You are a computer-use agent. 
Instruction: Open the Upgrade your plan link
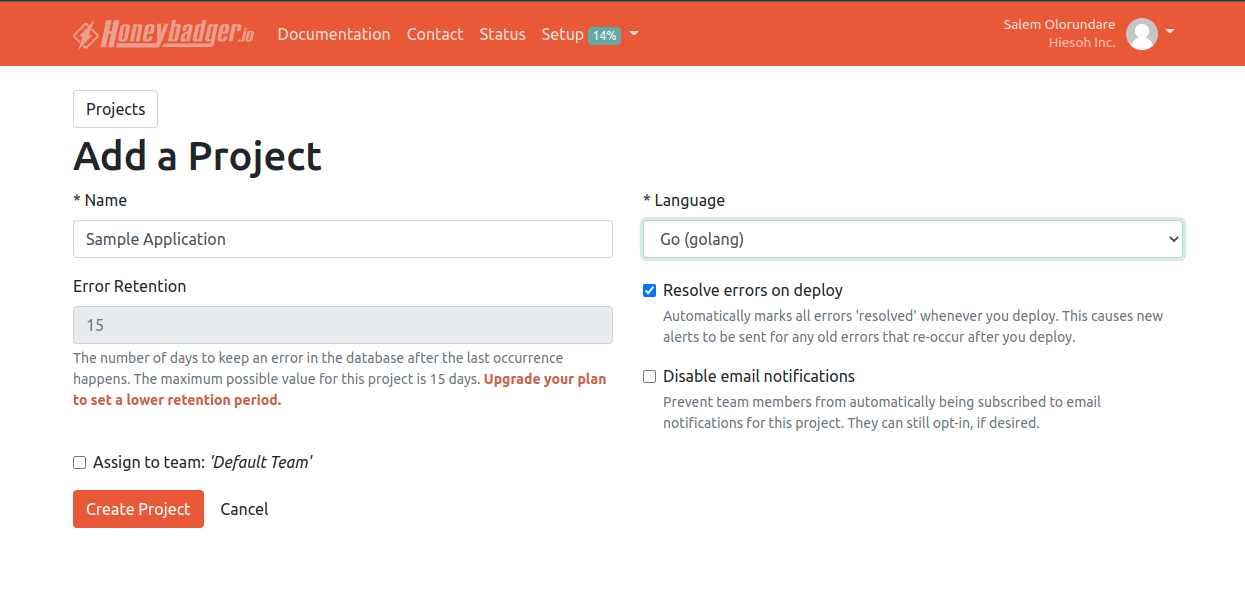(x=545, y=379)
